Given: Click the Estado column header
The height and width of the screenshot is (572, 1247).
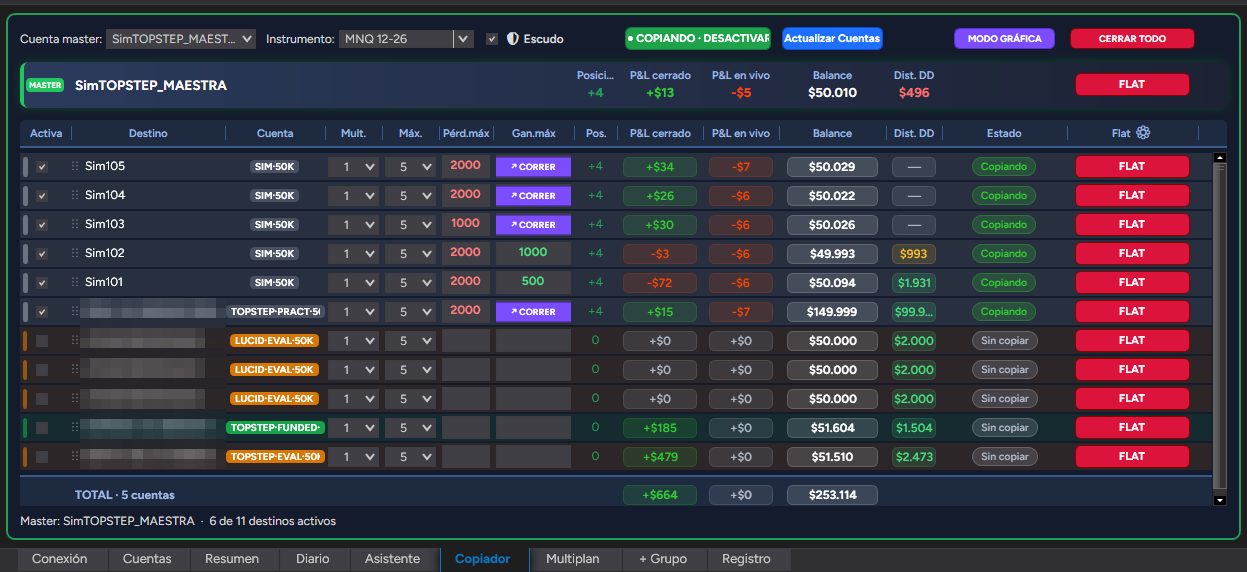Looking at the screenshot, I should (1004, 133).
